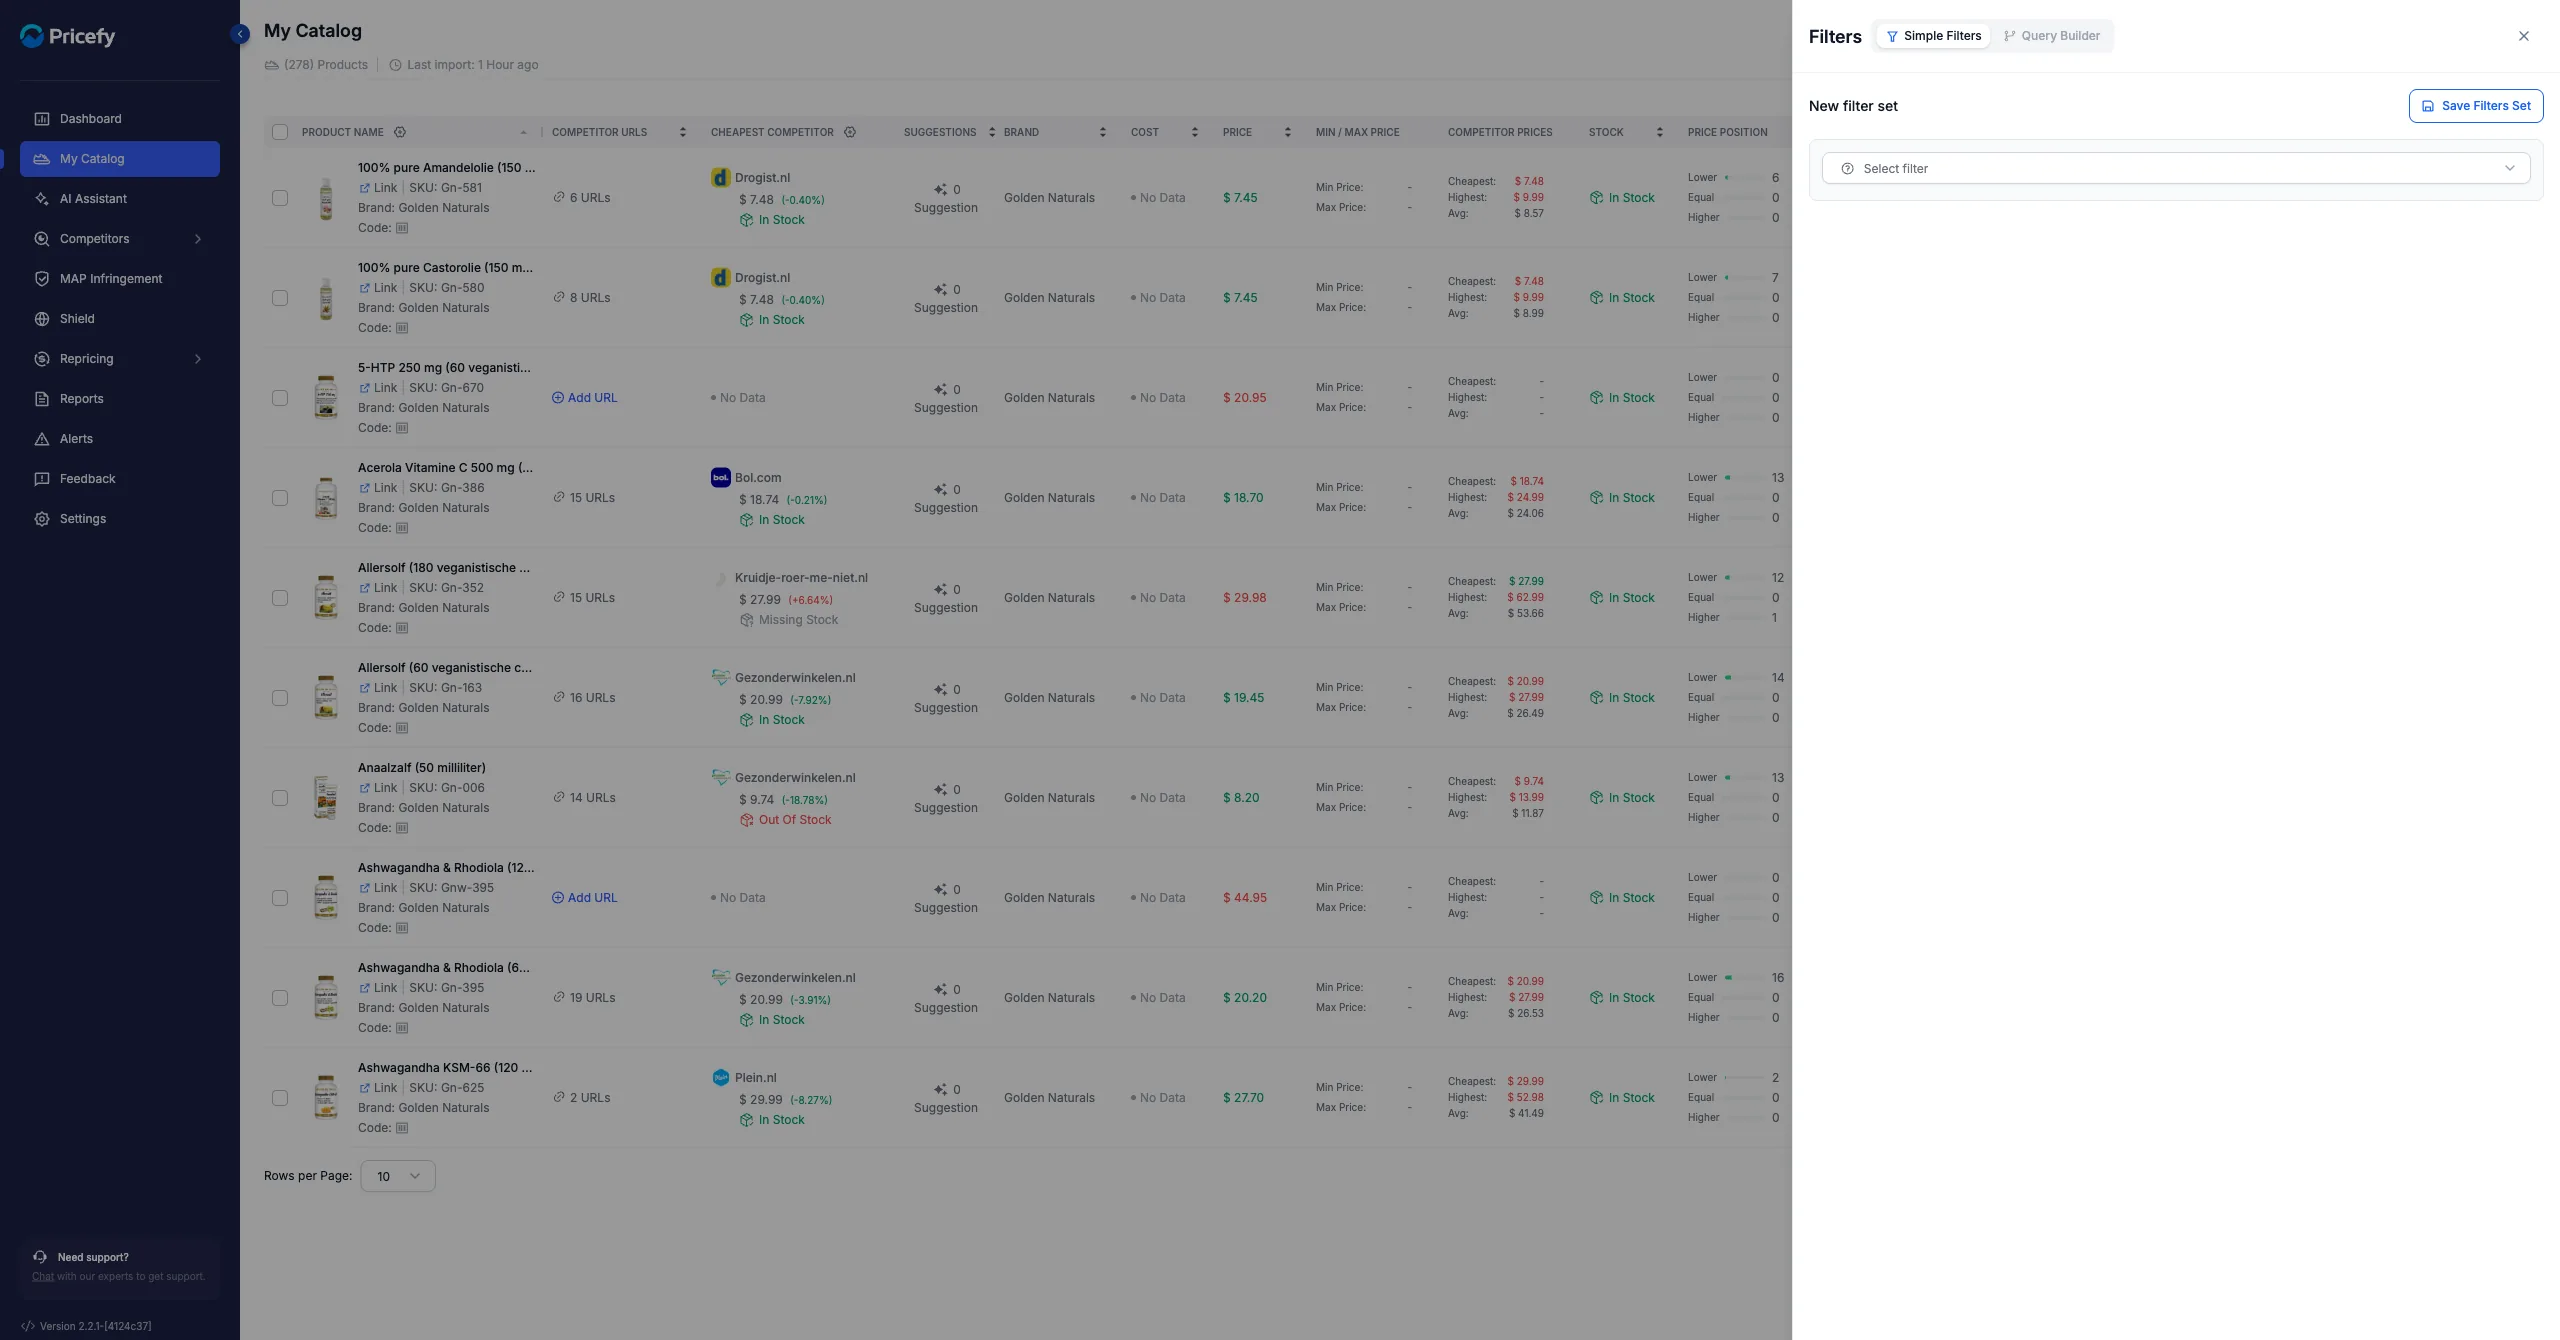Open MAP Infringement page
Image resolution: width=2560 pixels, height=1340 pixels.
(120, 279)
